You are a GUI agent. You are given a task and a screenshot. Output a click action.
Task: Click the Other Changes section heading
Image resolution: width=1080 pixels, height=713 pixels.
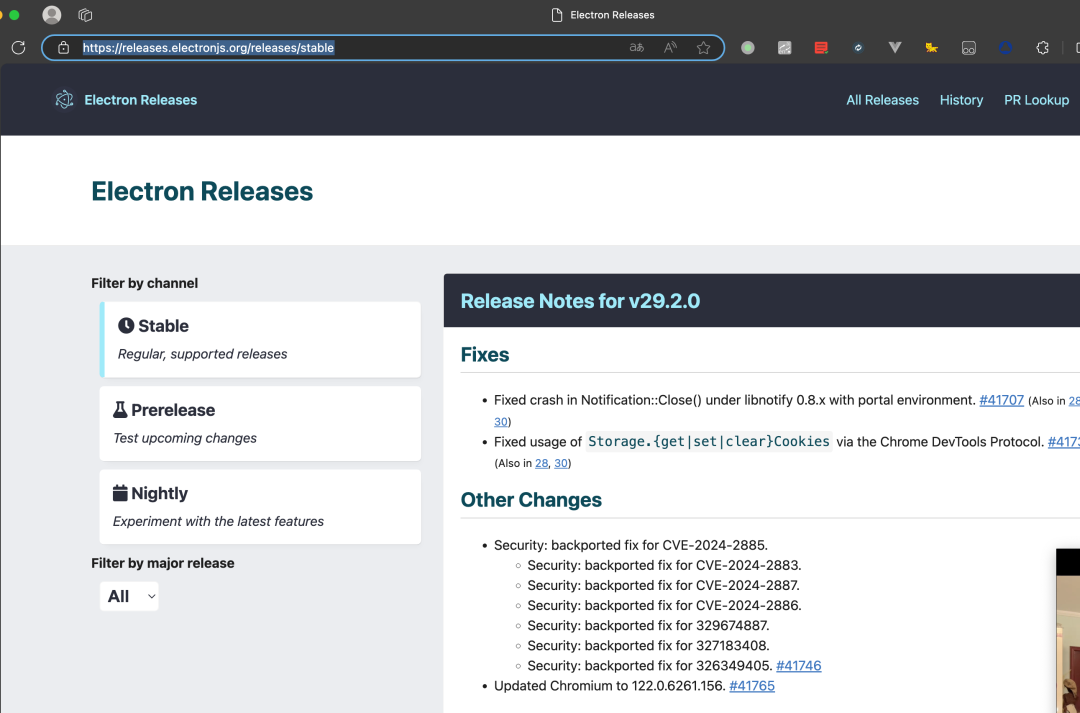point(531,500)
